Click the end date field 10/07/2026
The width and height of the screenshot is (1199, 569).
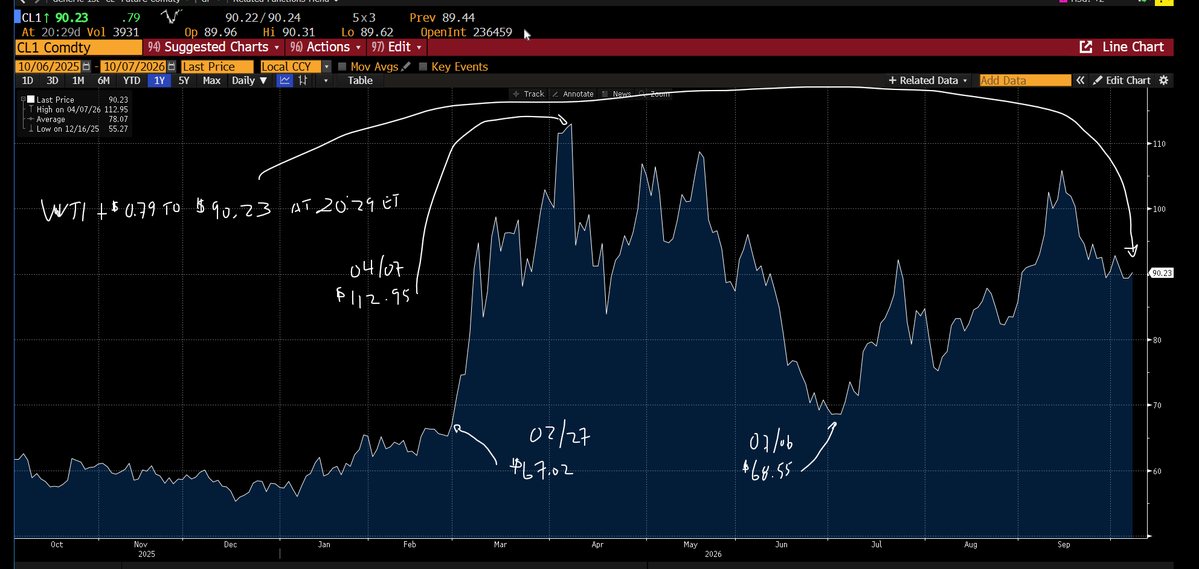coord(135,67)
